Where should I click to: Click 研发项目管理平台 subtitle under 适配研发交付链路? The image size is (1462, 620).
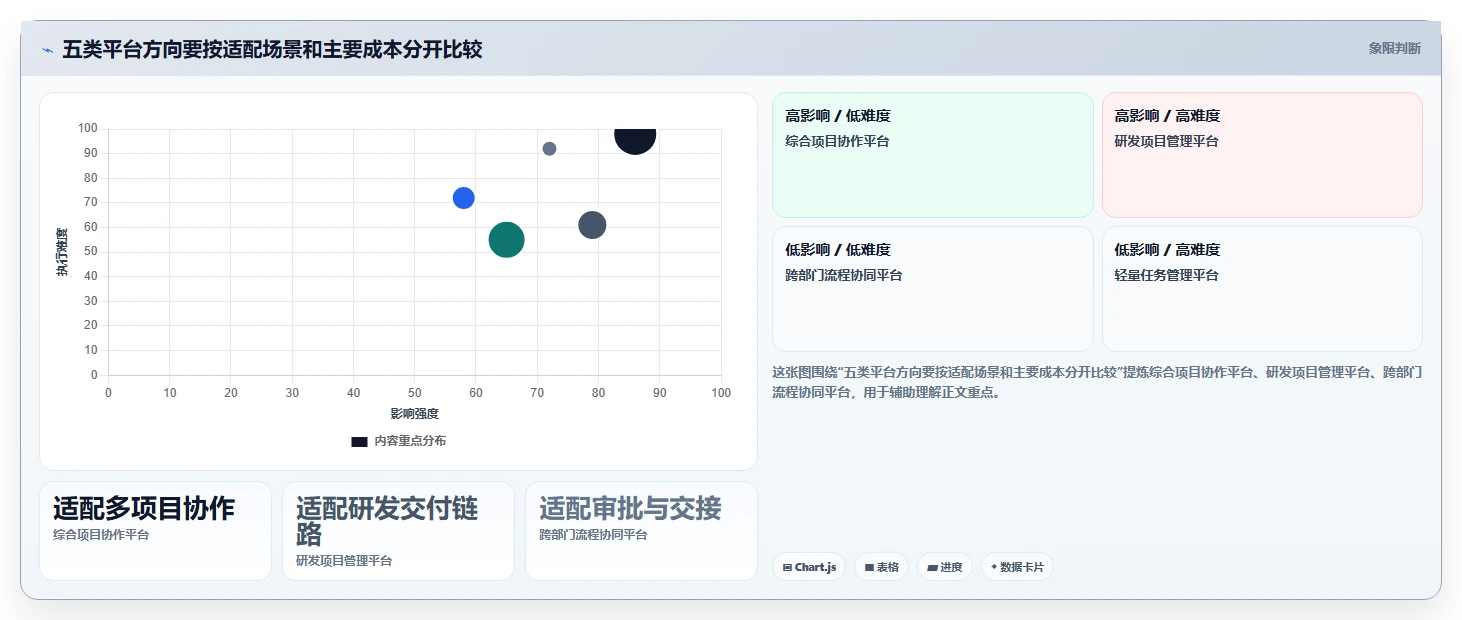point(344,561)
